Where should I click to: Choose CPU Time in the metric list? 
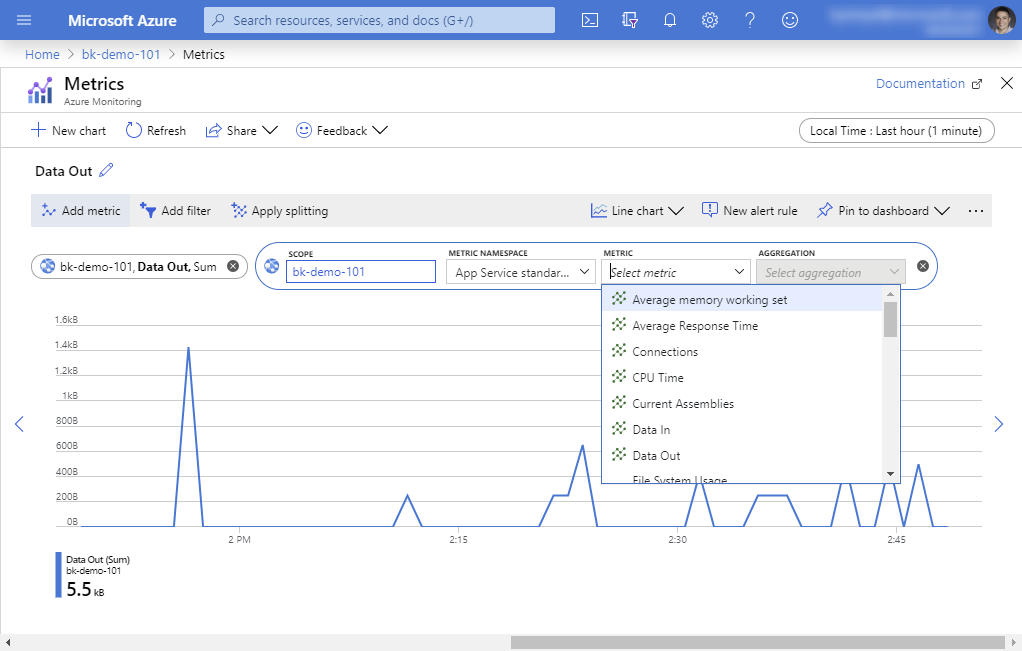point(658,378)
